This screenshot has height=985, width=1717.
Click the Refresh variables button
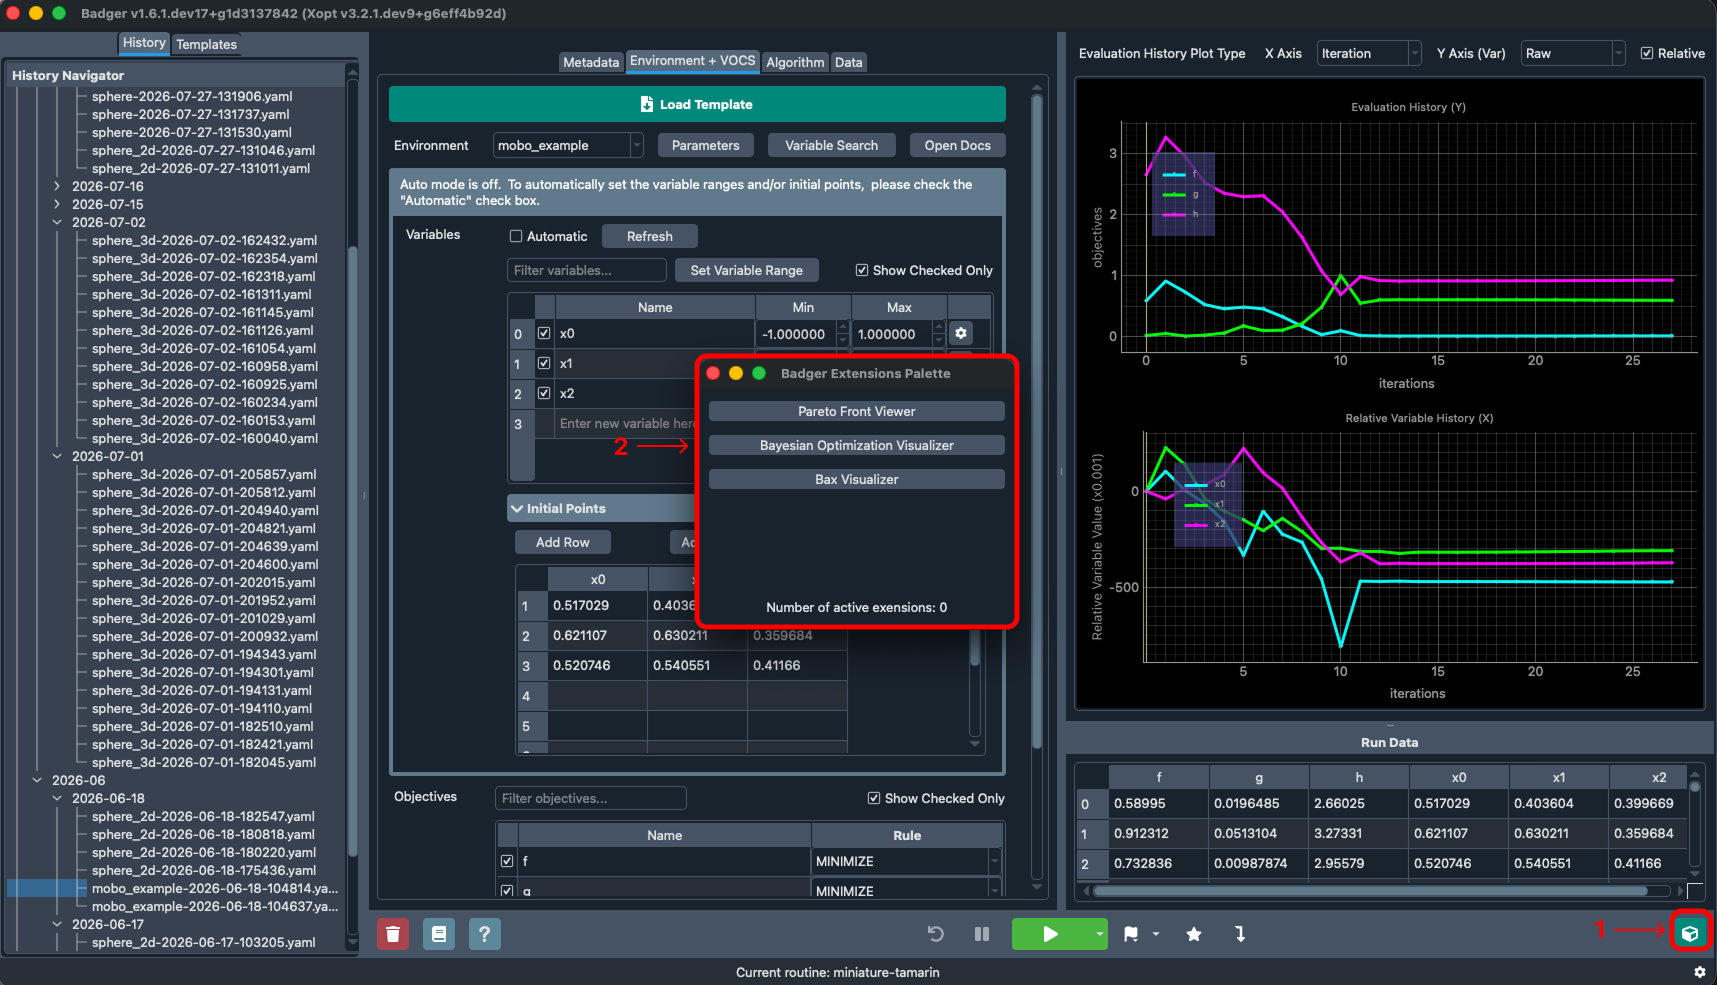point(650,237)
